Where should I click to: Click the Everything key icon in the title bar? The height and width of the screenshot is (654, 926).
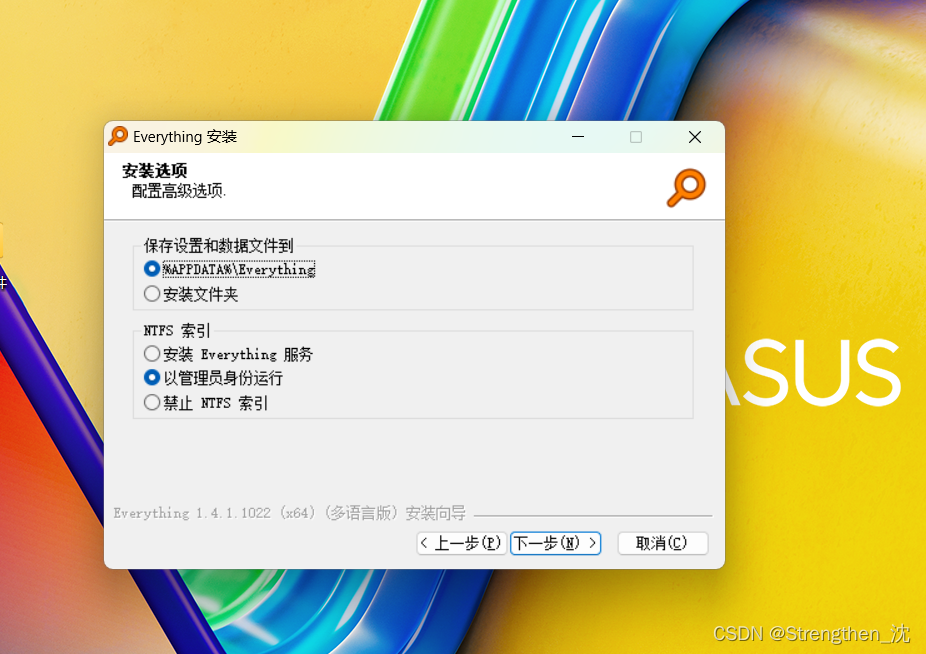click(x=117, y=136)
